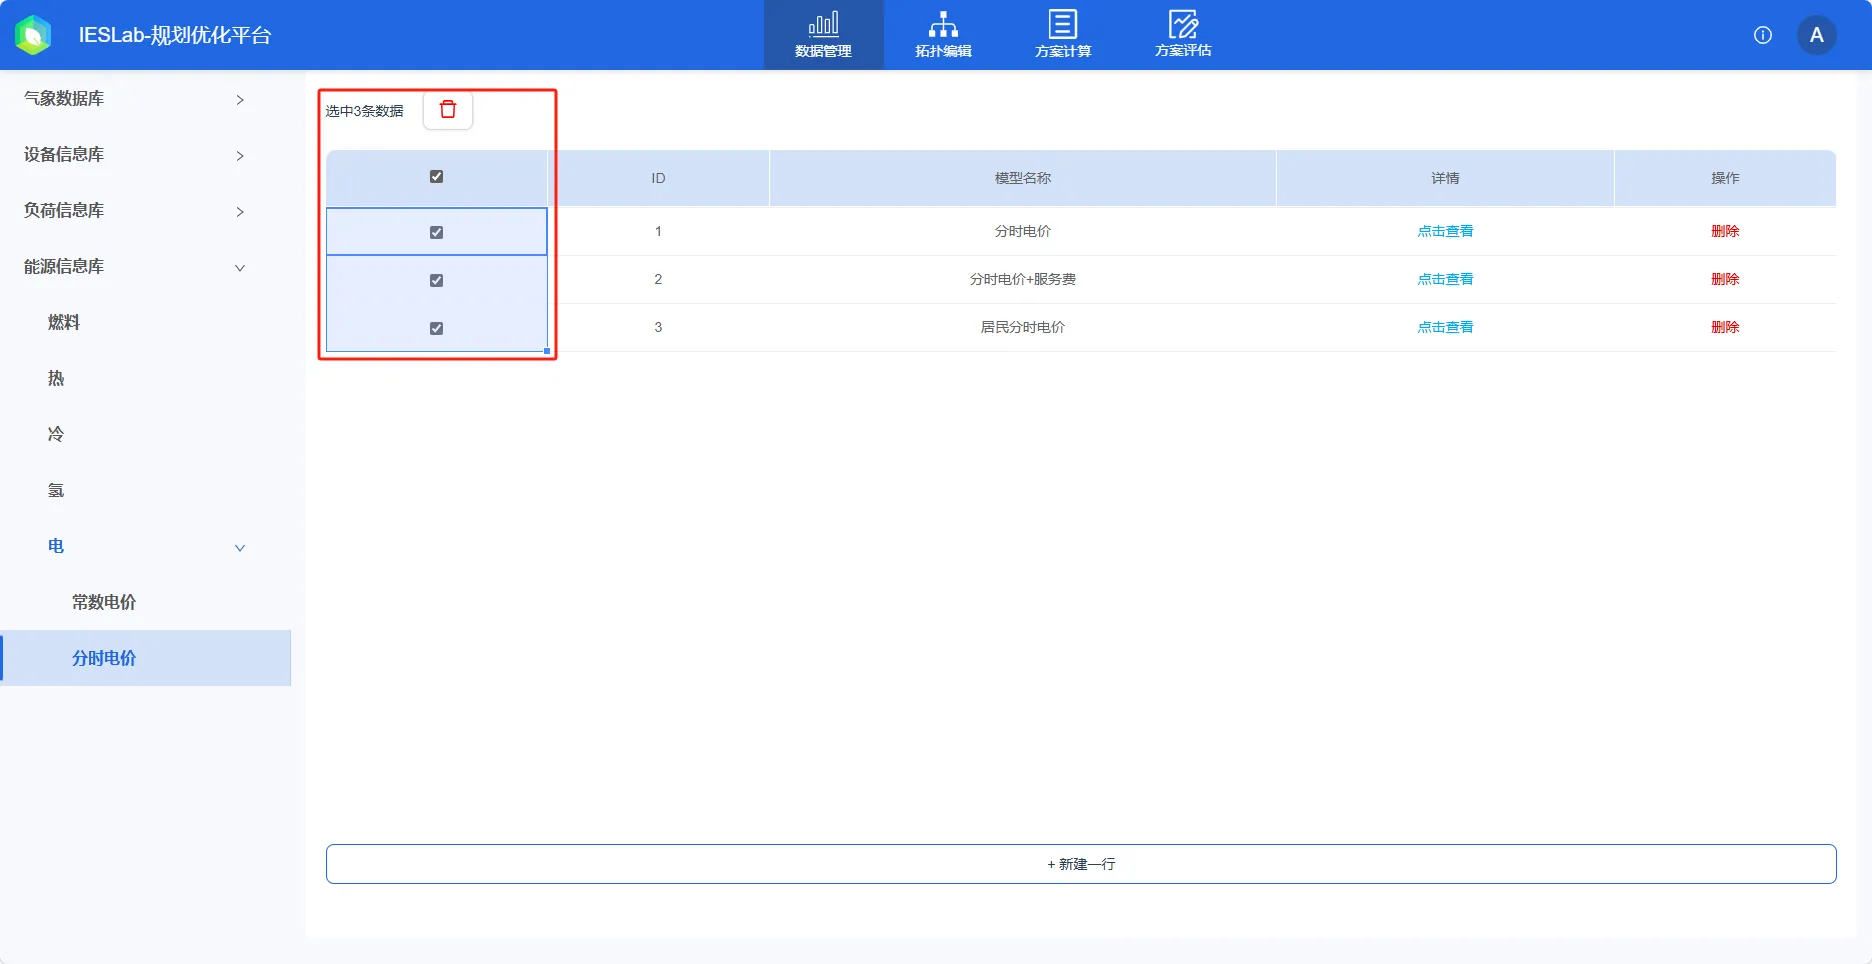
Task: Open the 数据管理 tab
Action: coord(823,35)
